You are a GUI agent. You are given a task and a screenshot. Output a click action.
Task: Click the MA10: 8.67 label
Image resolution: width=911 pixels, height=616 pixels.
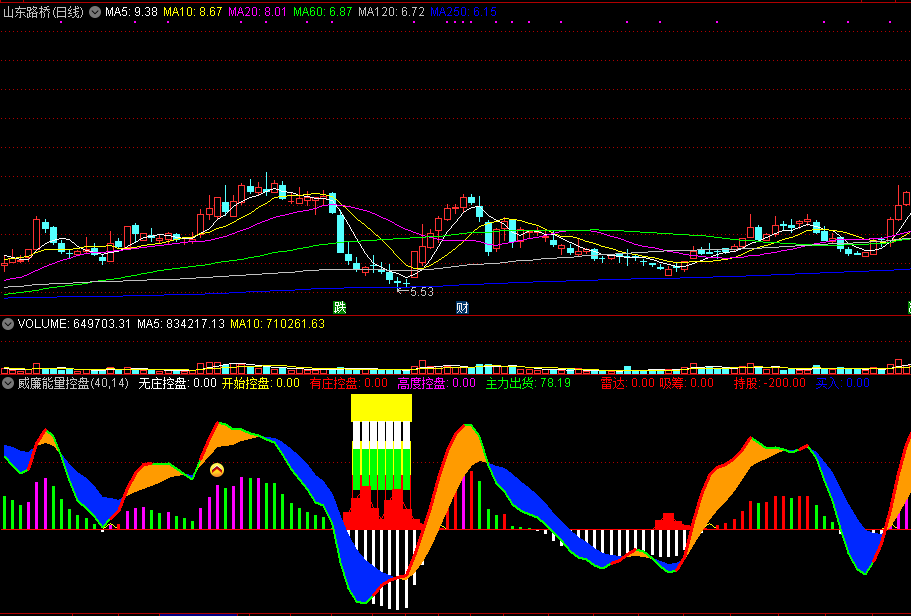coord(193,12)
